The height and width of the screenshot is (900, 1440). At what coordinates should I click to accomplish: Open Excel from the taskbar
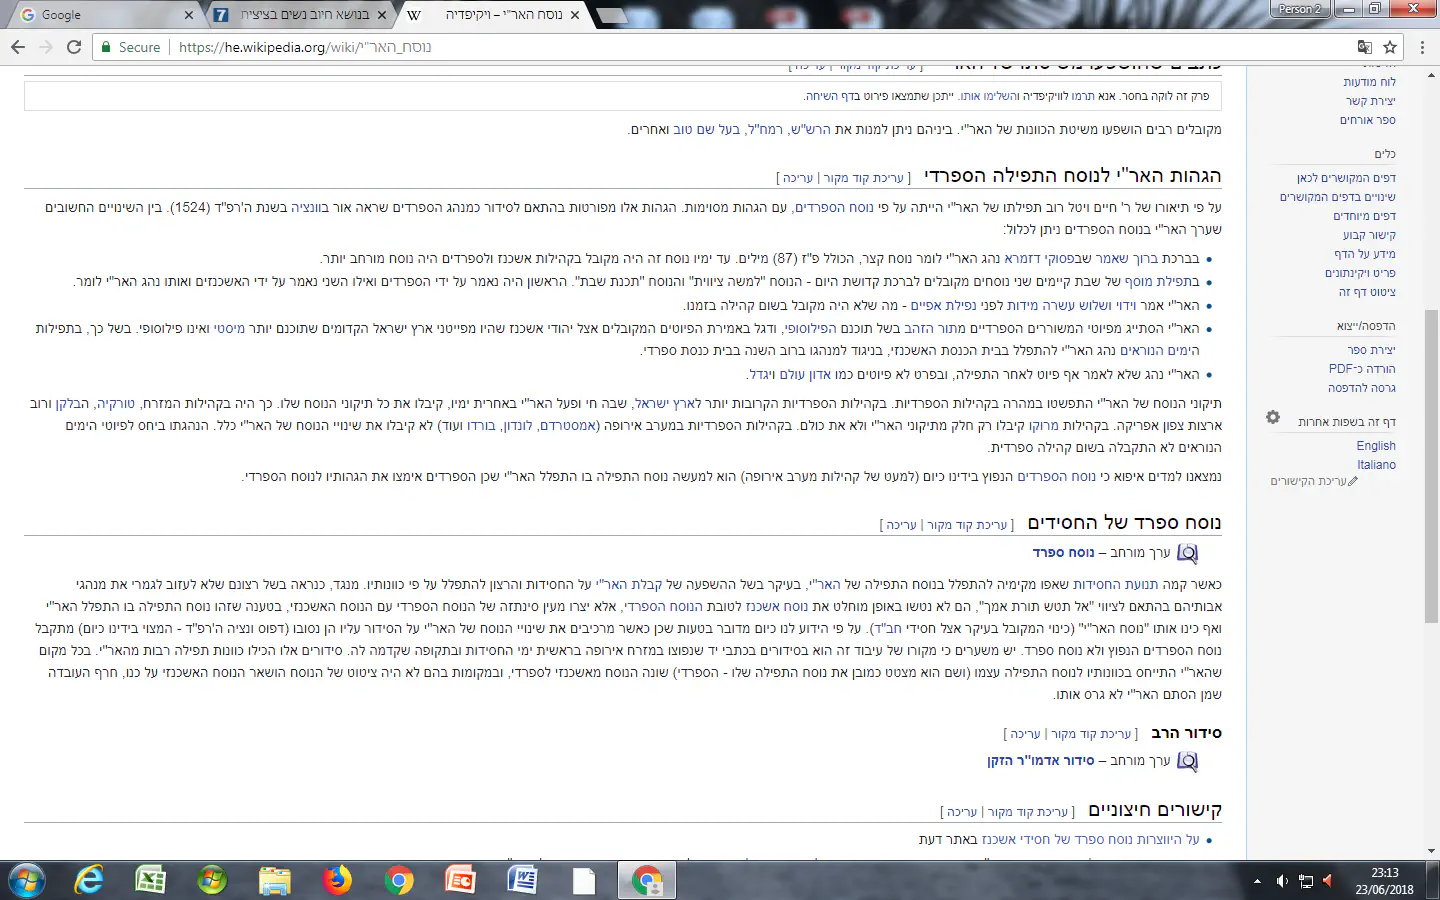(150, 880)
